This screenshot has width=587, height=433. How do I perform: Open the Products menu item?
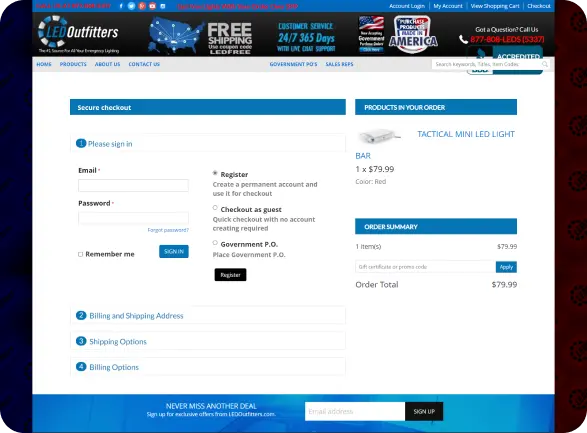[73, 64]
